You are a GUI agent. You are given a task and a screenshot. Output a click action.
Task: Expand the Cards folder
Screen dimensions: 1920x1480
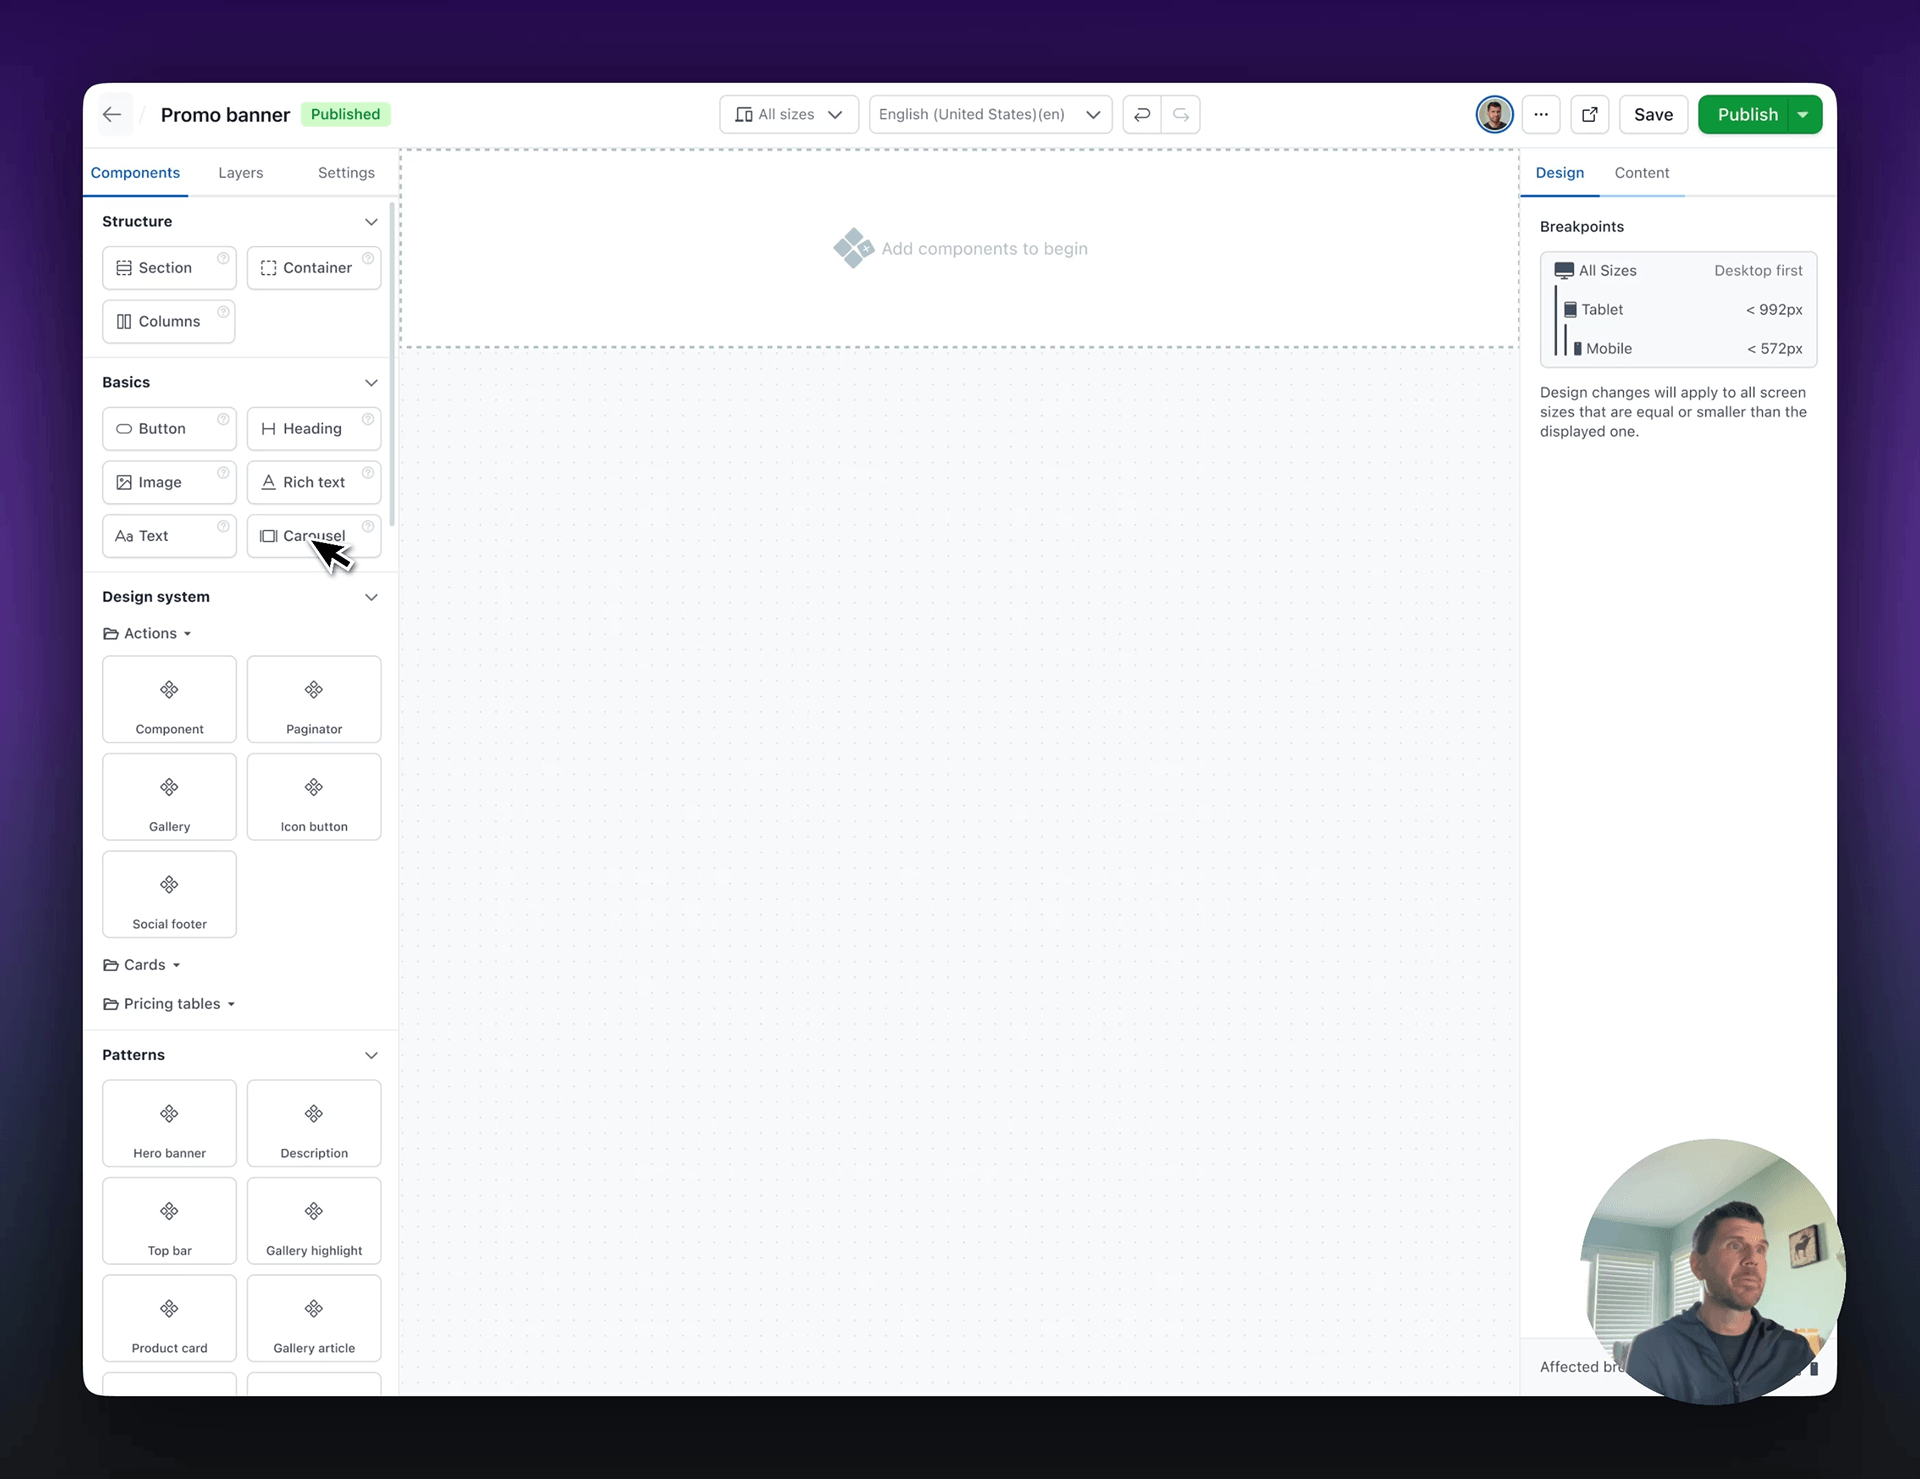[142, 965]
